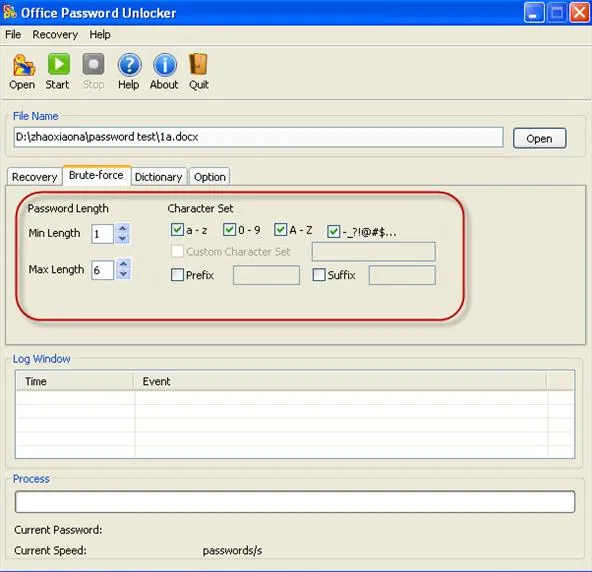
Task: Check the Custom Character Set checkbox
Action: tap(177, 251)
